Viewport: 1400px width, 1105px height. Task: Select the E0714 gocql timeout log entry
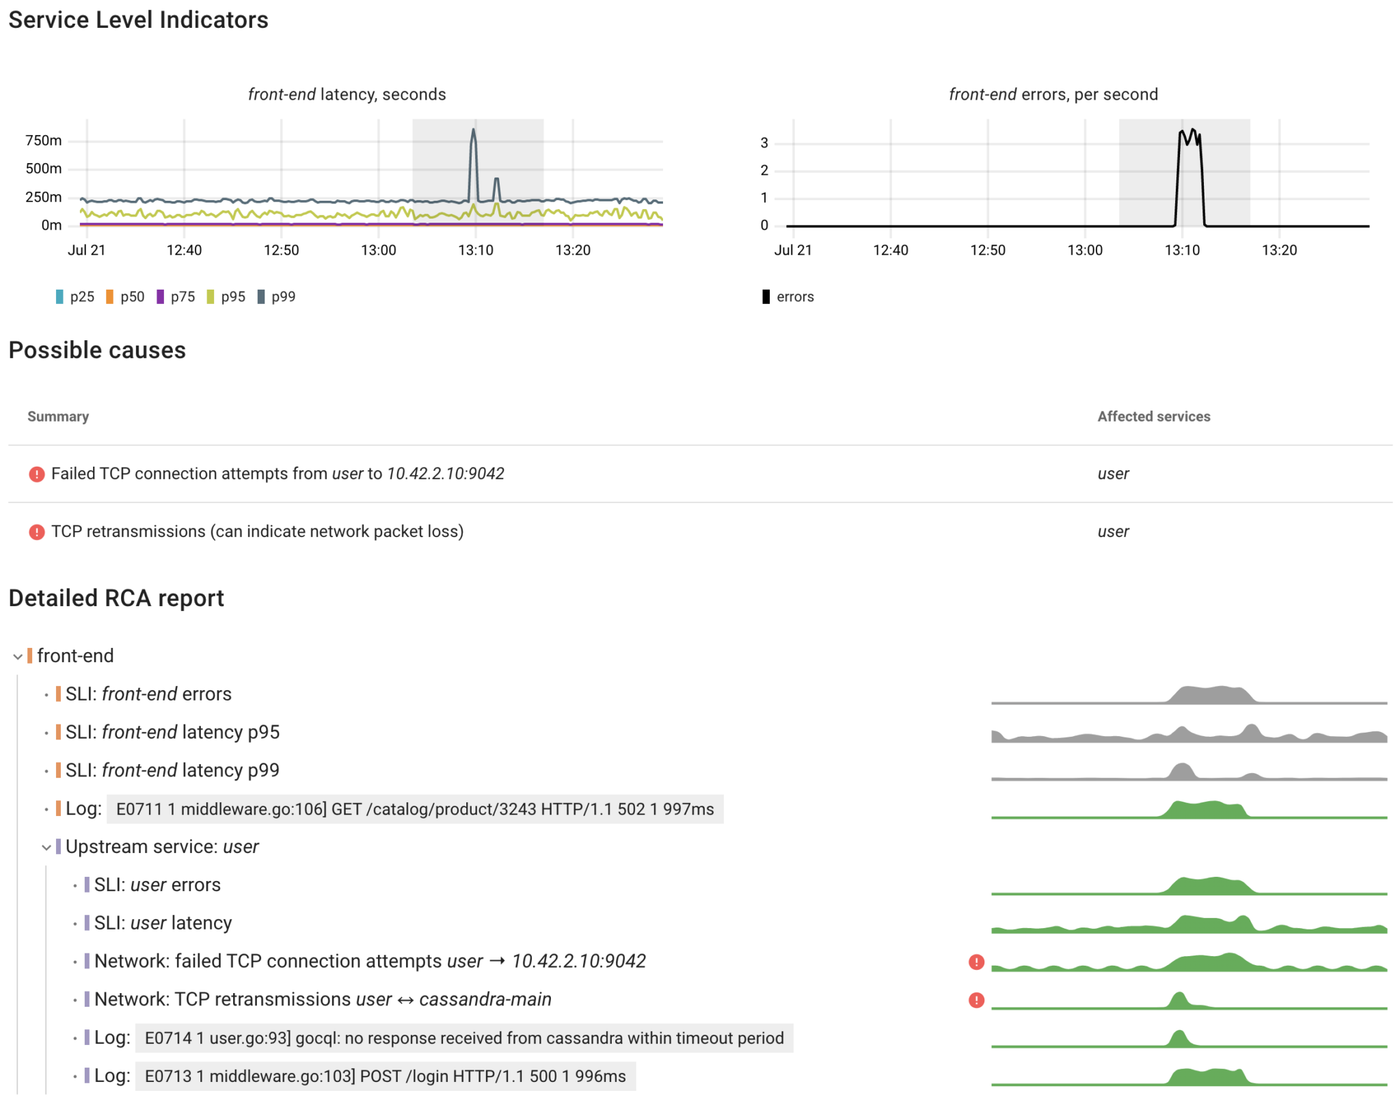463,1038
